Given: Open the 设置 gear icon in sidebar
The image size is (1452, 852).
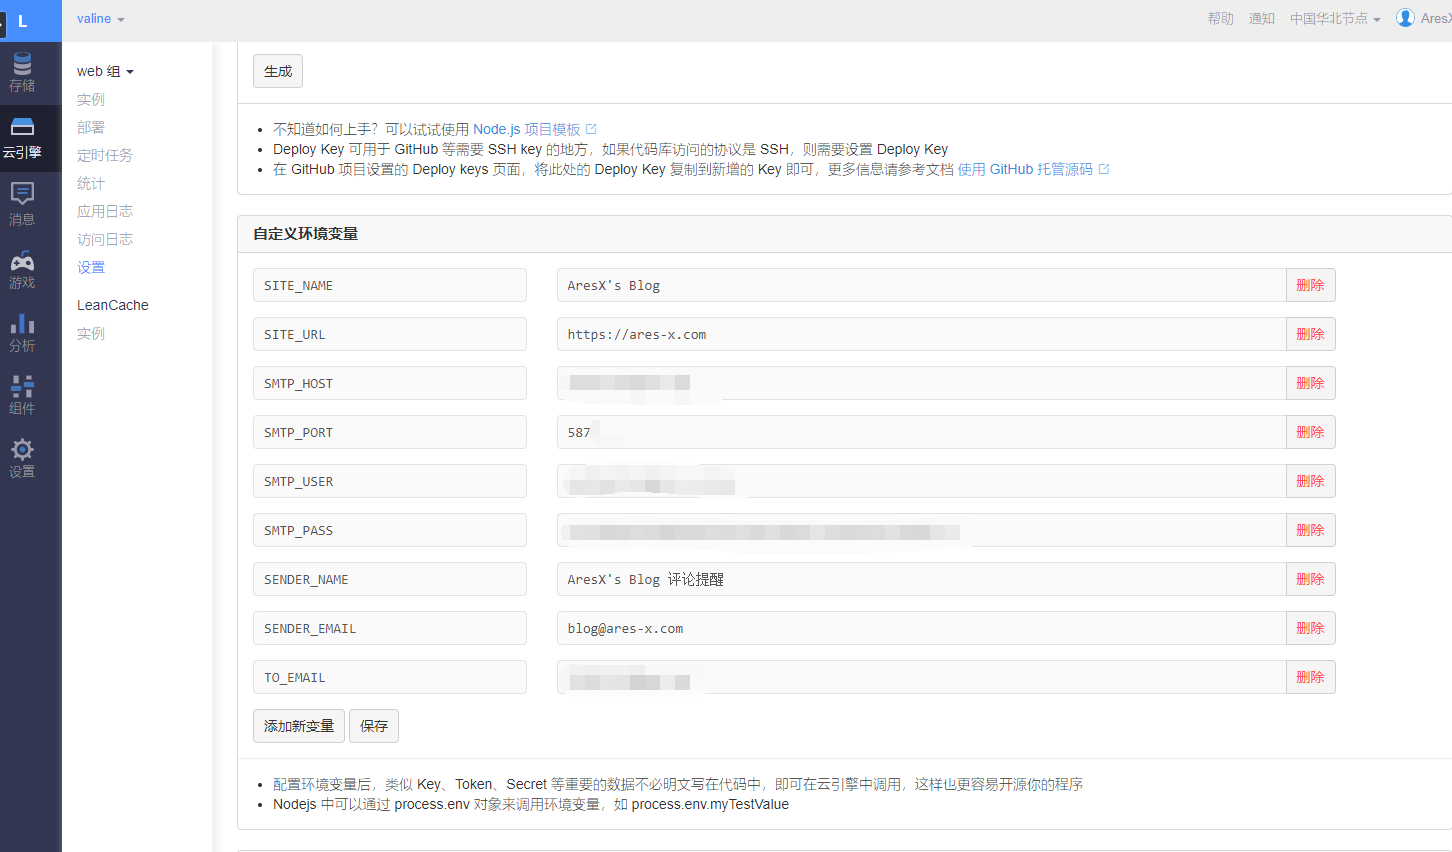Looking at the screenshot, I should (x=22, y=449).
